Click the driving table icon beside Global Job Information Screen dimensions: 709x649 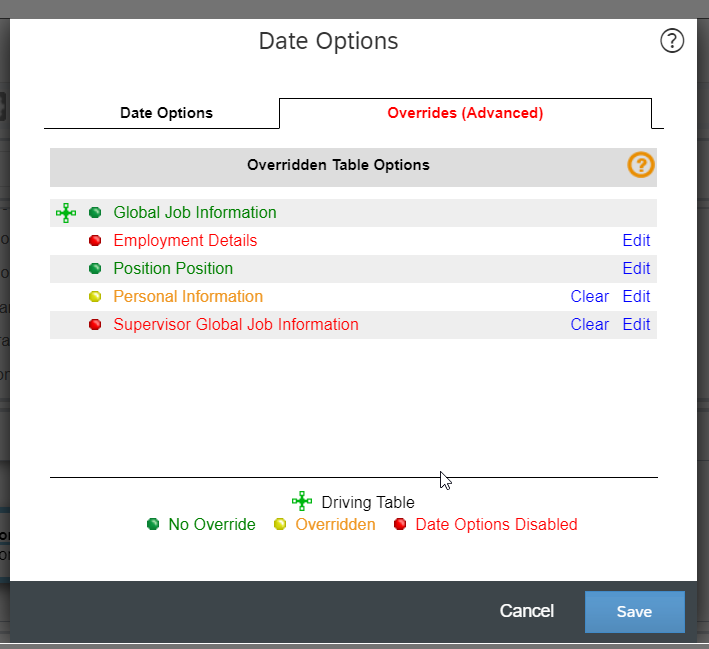point(66,213)
